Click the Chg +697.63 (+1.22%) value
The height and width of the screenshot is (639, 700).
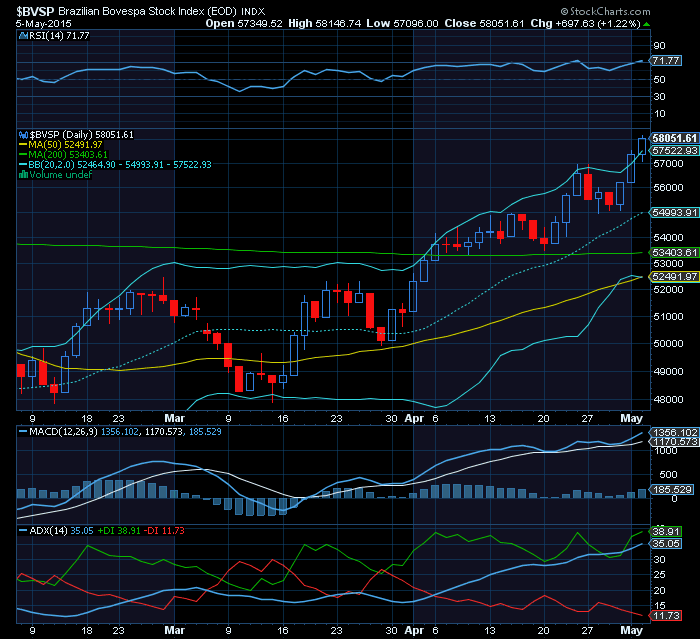586,23
